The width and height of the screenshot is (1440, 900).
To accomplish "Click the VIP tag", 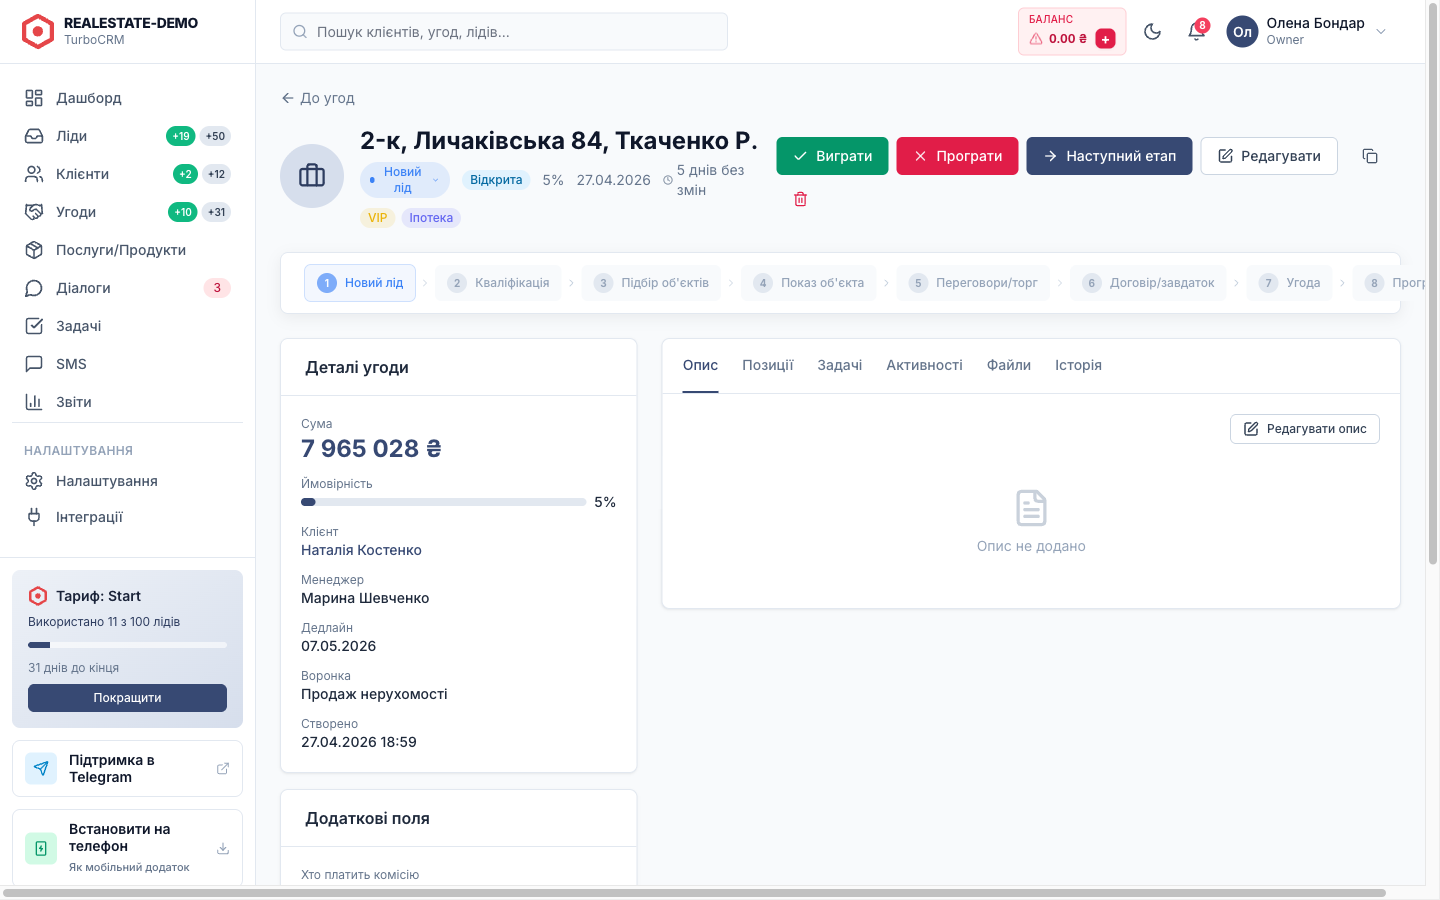I will [x=377, y=218].
